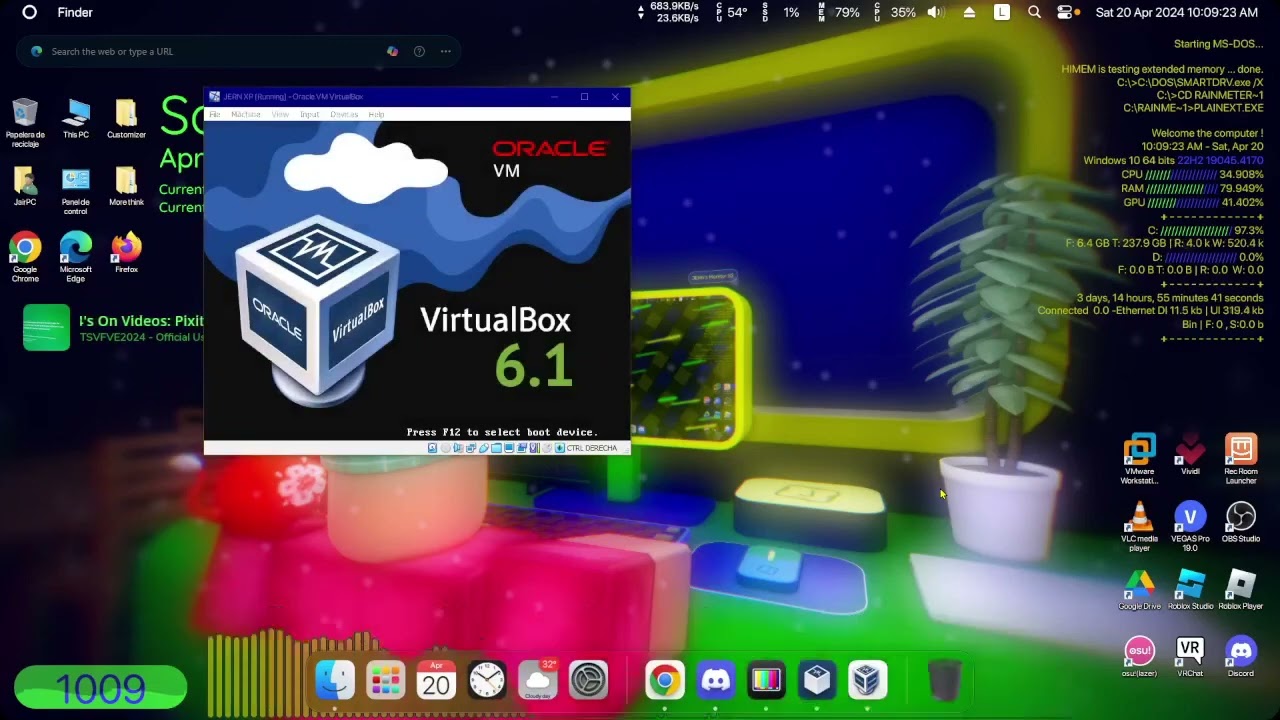
Task: Click the mouse integration icon in VirtualBox status bar
Action: click(547, 448)
